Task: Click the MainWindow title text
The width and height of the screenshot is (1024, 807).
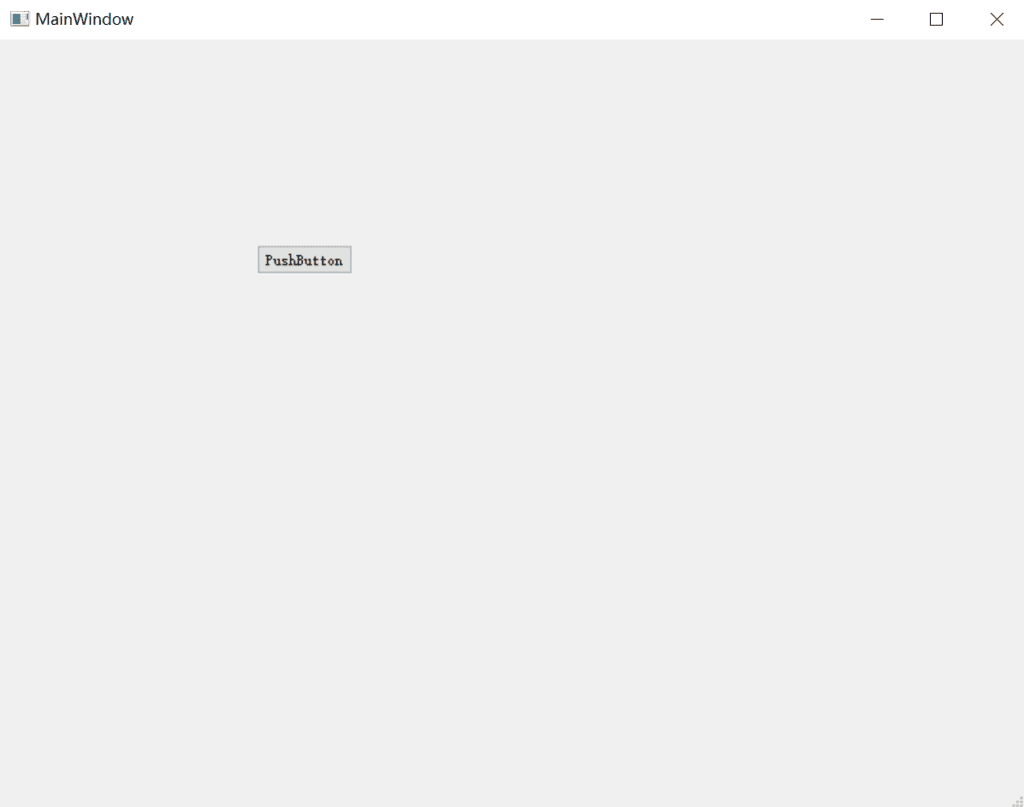Action: [84, 19]
